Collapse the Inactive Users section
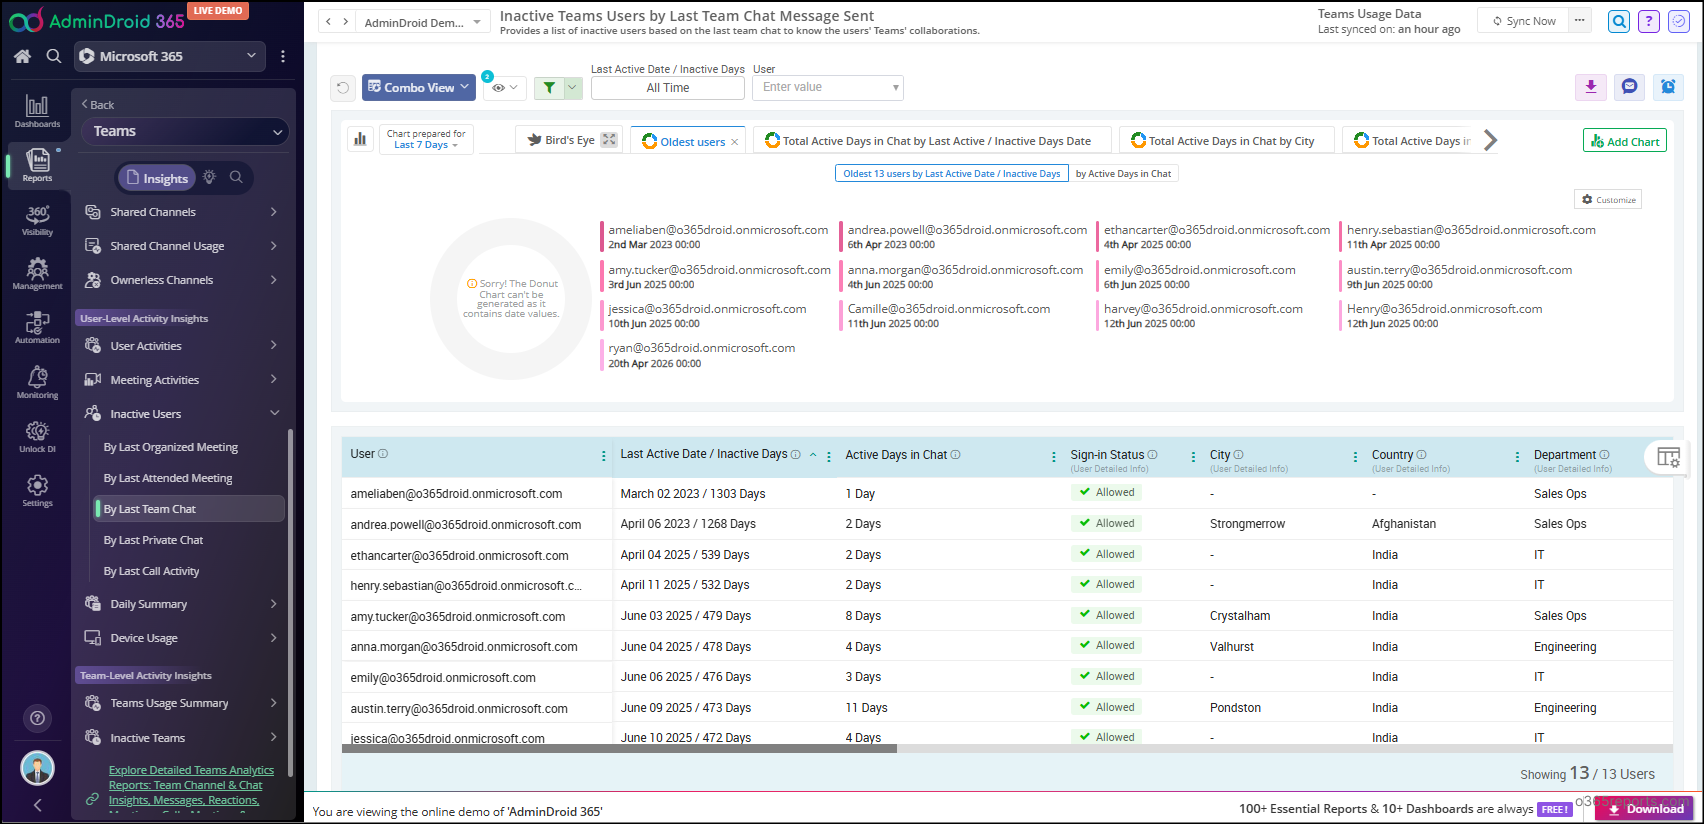This screenshot has width=1704, height=824. pyautogui.click(x=181, y=414)
